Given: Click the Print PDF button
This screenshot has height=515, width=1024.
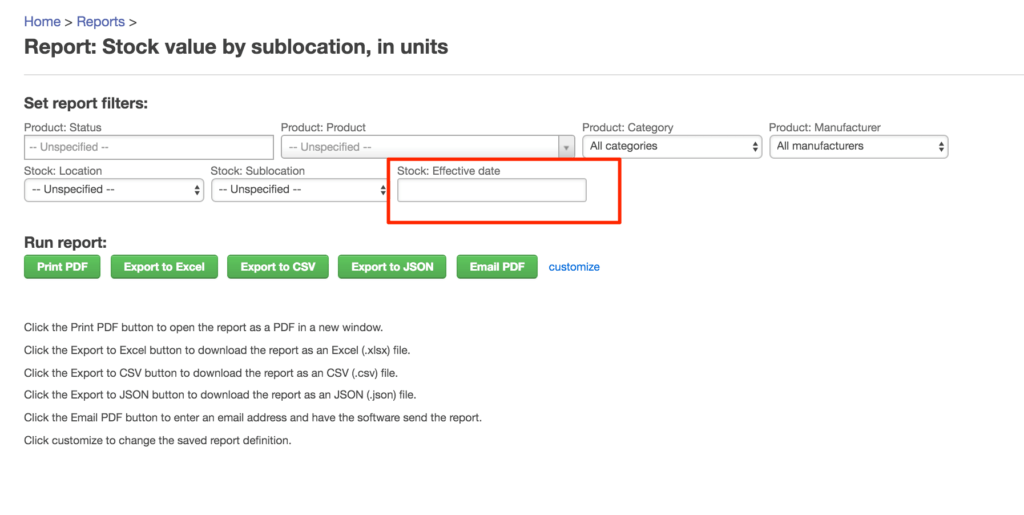Looking at the screenshot, I should (62, 267).
